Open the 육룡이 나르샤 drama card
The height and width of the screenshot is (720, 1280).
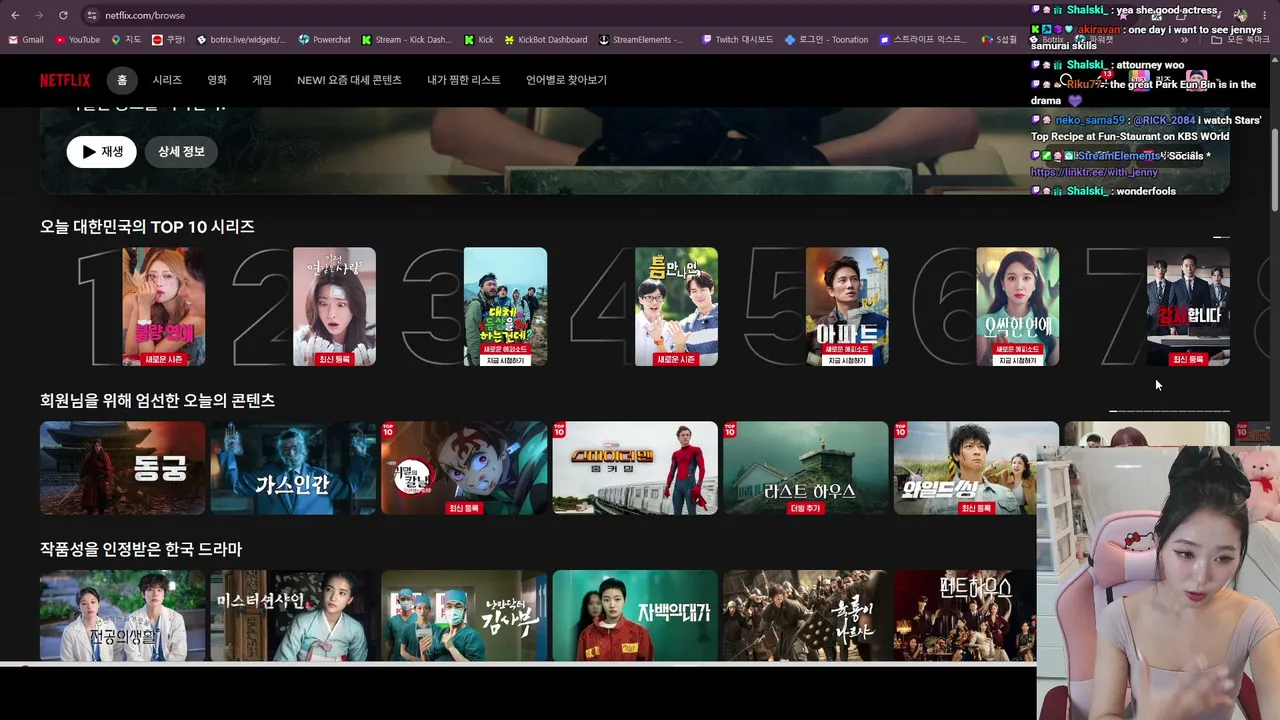point(805,616)
